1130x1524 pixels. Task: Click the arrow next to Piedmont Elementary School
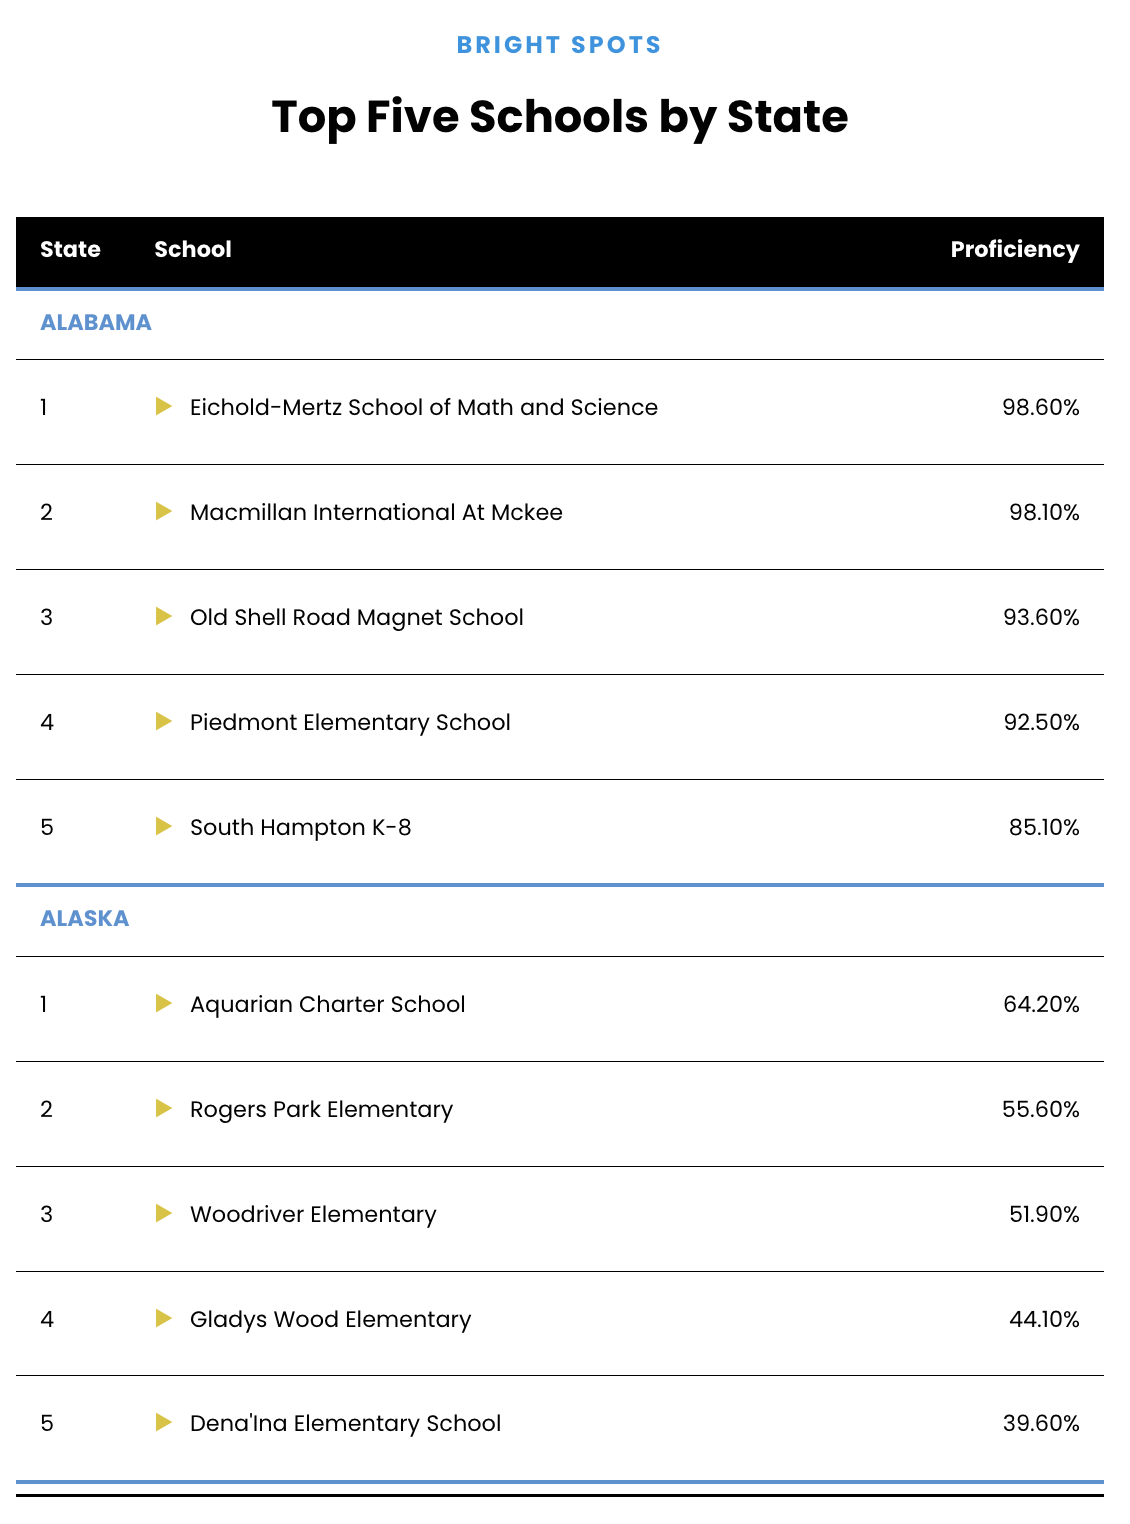[164, 722]
